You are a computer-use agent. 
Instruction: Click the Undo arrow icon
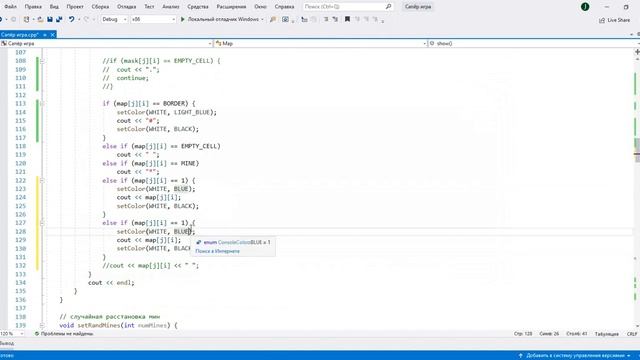click(x=71, y=19)
